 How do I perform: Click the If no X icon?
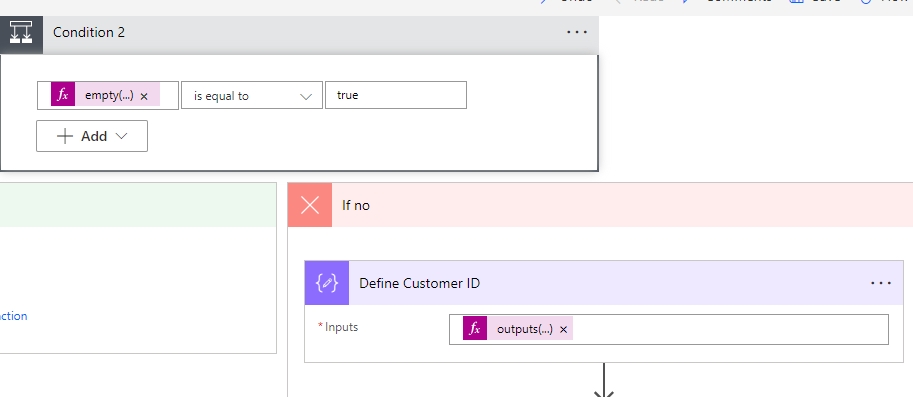[310, 205]
